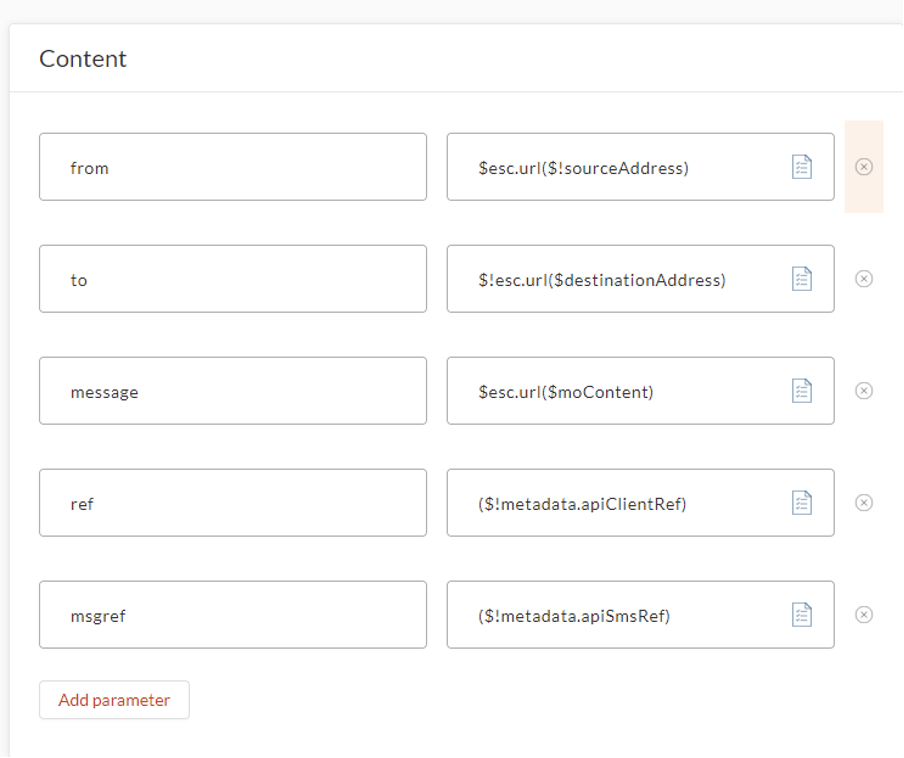This screenshot has width=904, height=758.
Task: Select the to parameter name field
Action: tap(230, 278)
